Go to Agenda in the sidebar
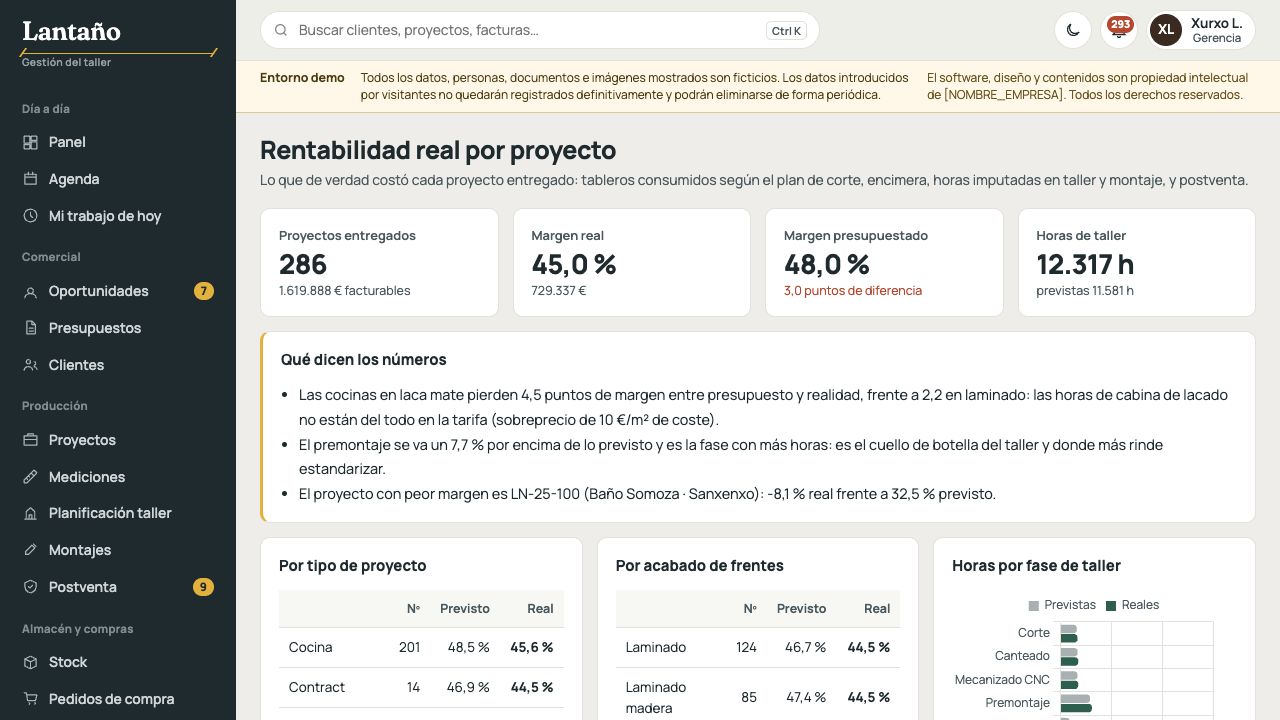 [x=118, y=179]
